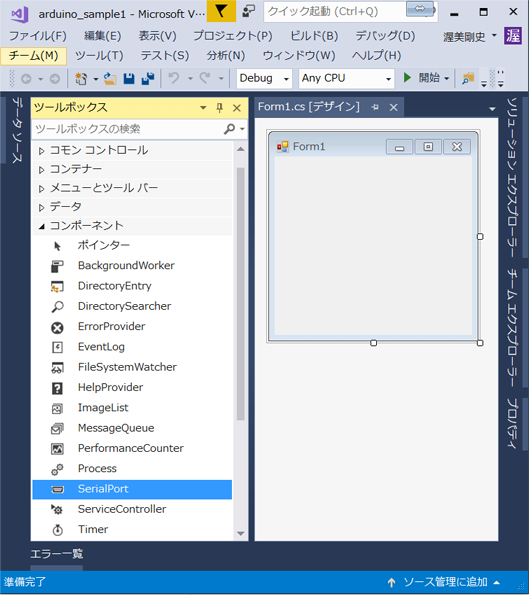
Task: Open the プロパティ side tab
Action: [x=512, y=424]
